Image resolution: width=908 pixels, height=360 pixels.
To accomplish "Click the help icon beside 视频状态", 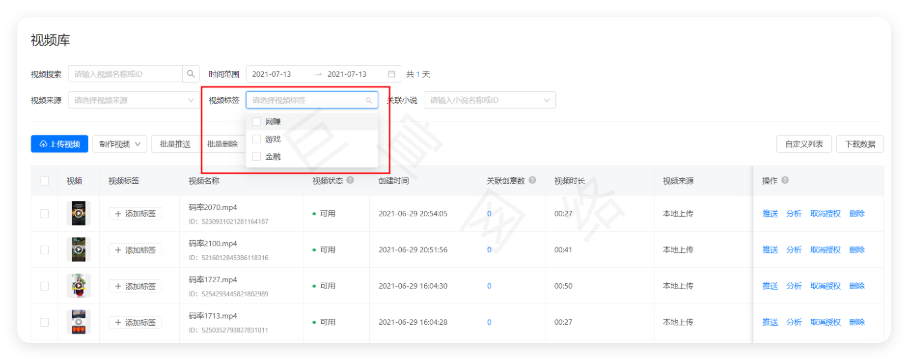I will pyautogui.click(x=350, y=180).
